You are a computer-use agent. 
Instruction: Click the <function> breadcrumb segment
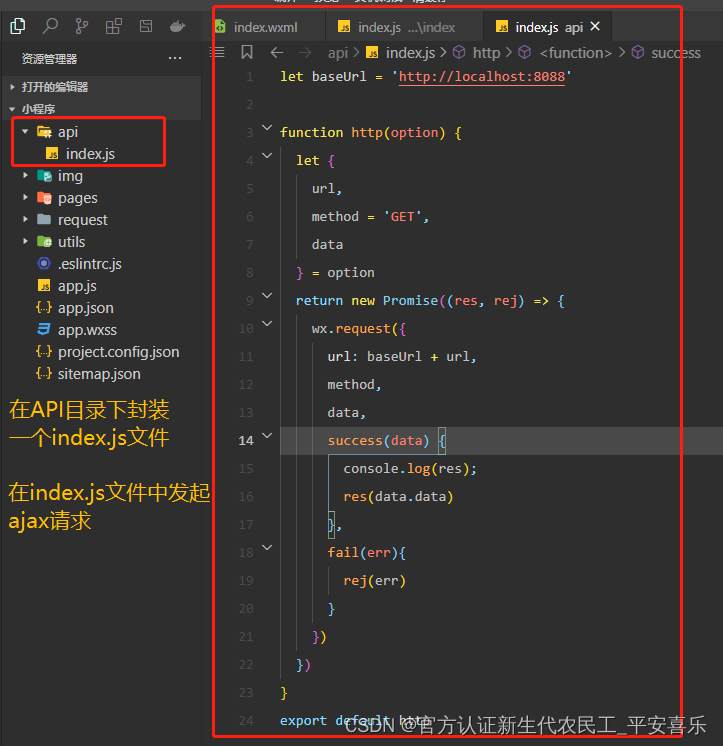(x=576, y=53)
